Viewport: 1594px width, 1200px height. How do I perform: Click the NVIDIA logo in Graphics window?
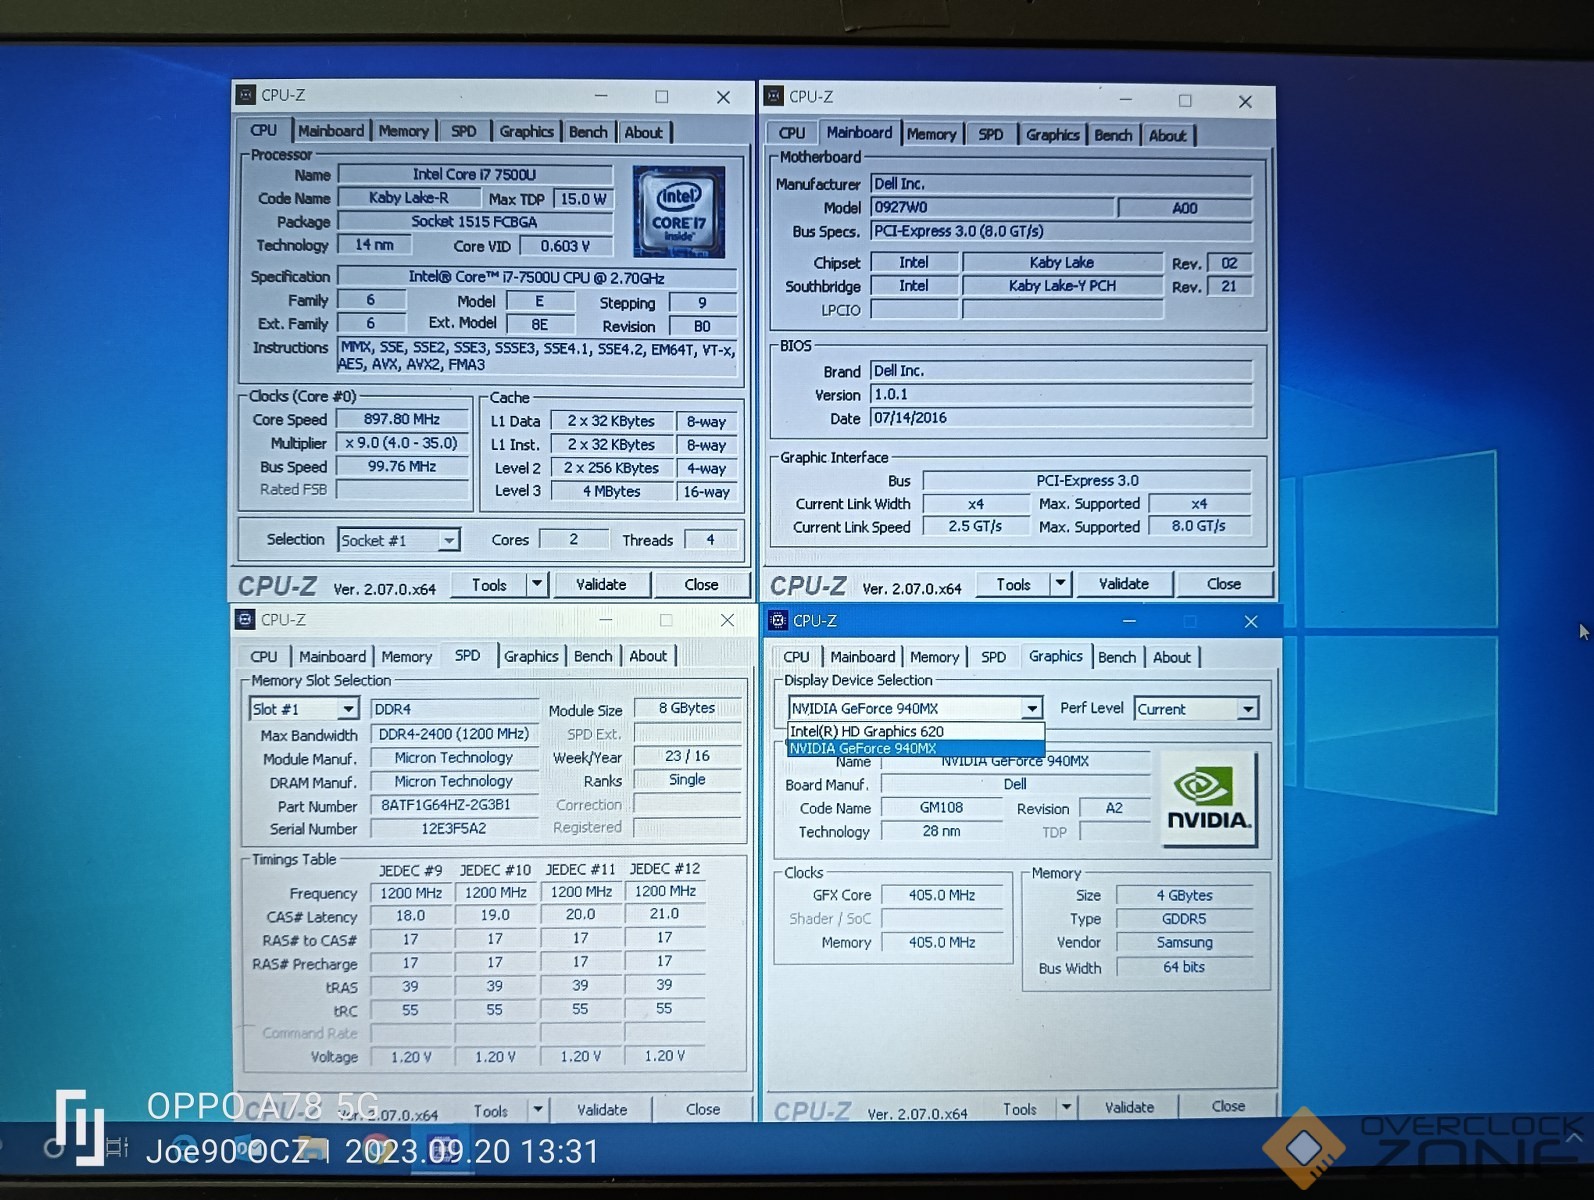(x=1208, y=800)
